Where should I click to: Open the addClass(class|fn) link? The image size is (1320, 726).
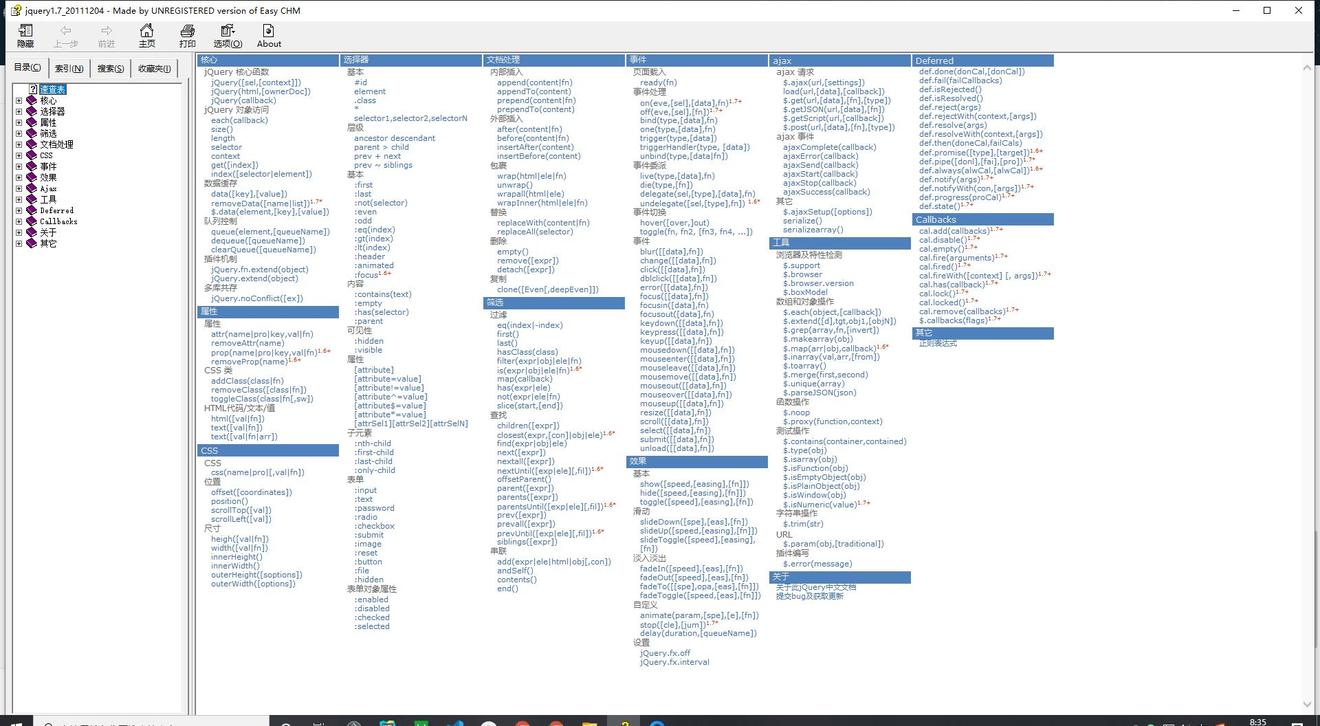(247, 380)
